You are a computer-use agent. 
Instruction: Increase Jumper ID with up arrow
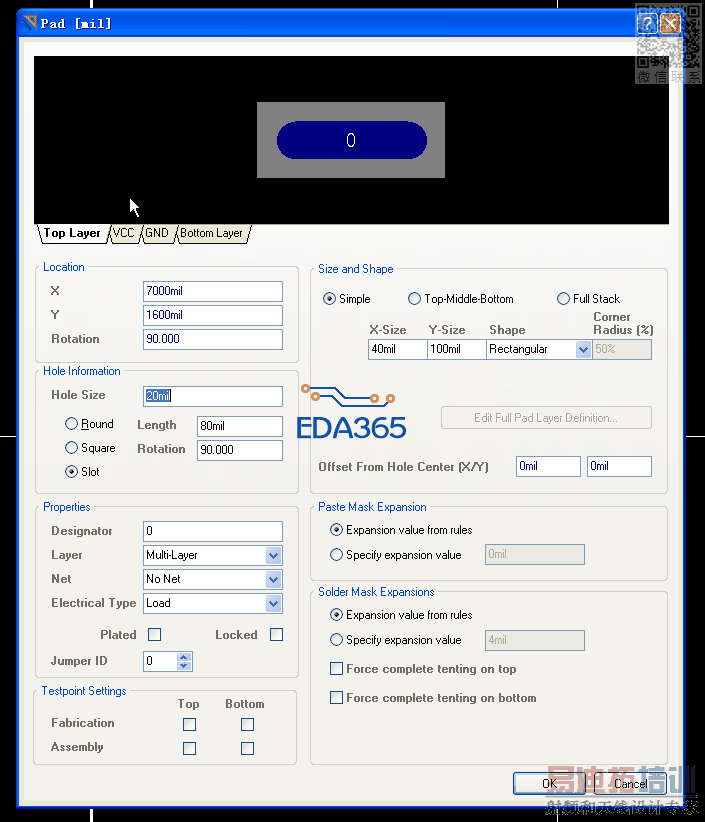183,657
